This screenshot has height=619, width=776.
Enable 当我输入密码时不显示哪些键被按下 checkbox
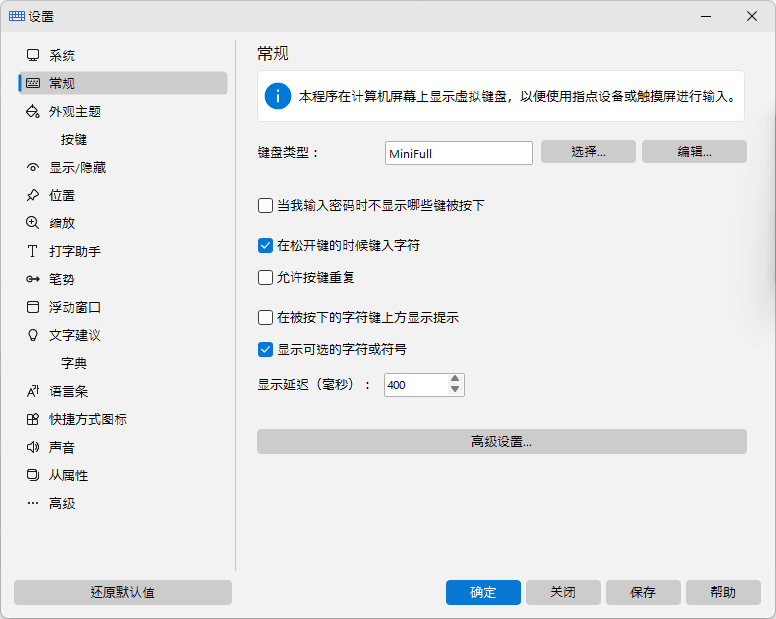pos(265,205)
